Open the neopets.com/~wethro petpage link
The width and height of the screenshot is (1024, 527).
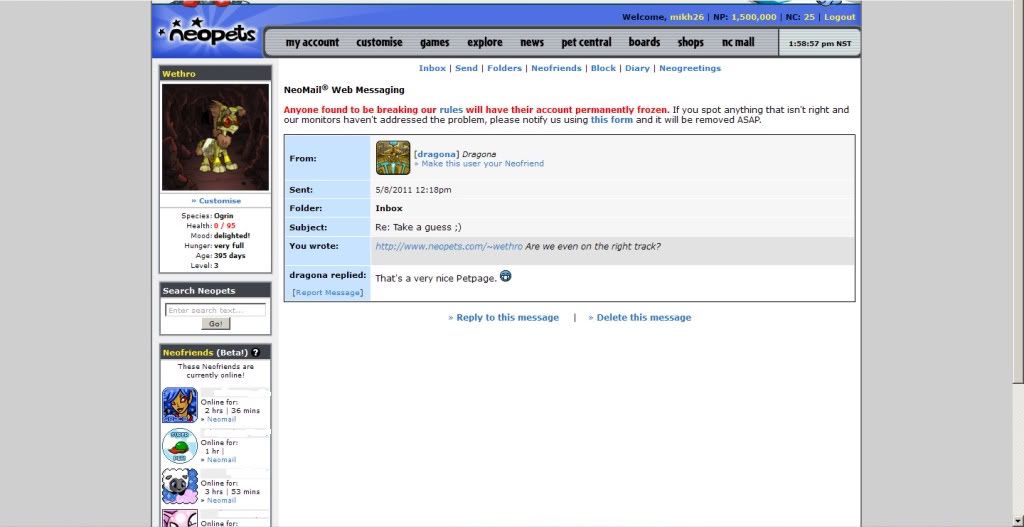click(x=449, y=246)
